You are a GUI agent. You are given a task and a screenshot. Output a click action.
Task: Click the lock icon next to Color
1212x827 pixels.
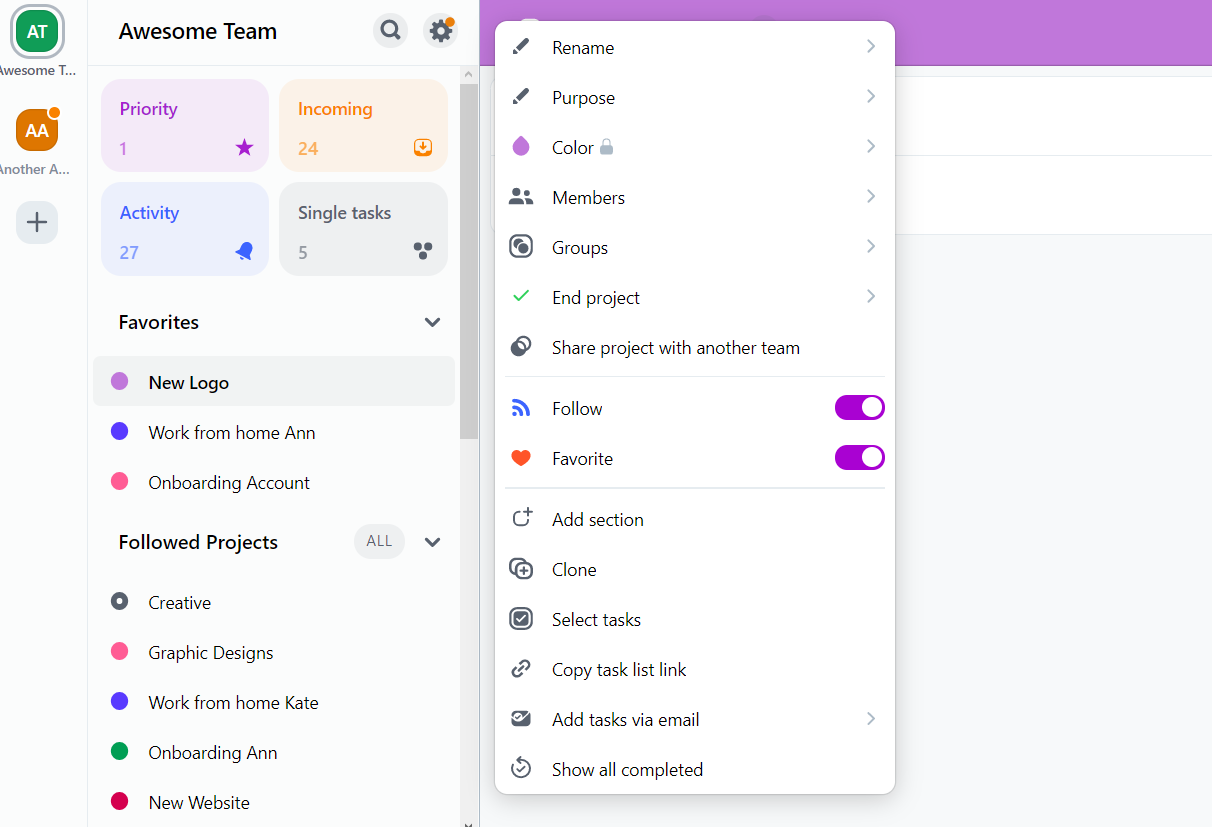606,147
